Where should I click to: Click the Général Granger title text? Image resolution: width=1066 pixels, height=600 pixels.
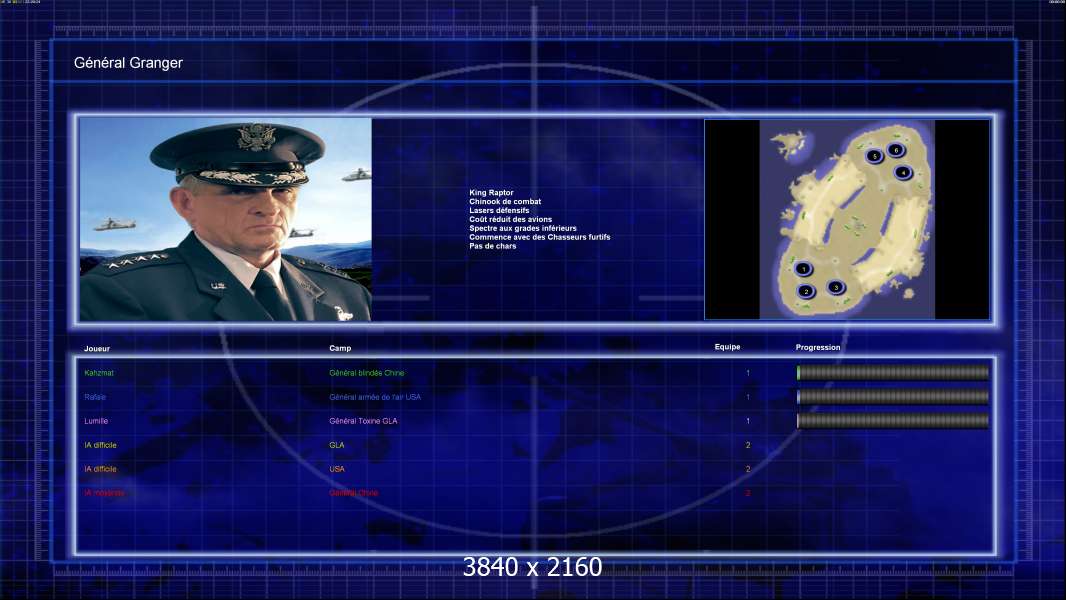[x=128, y=63]
